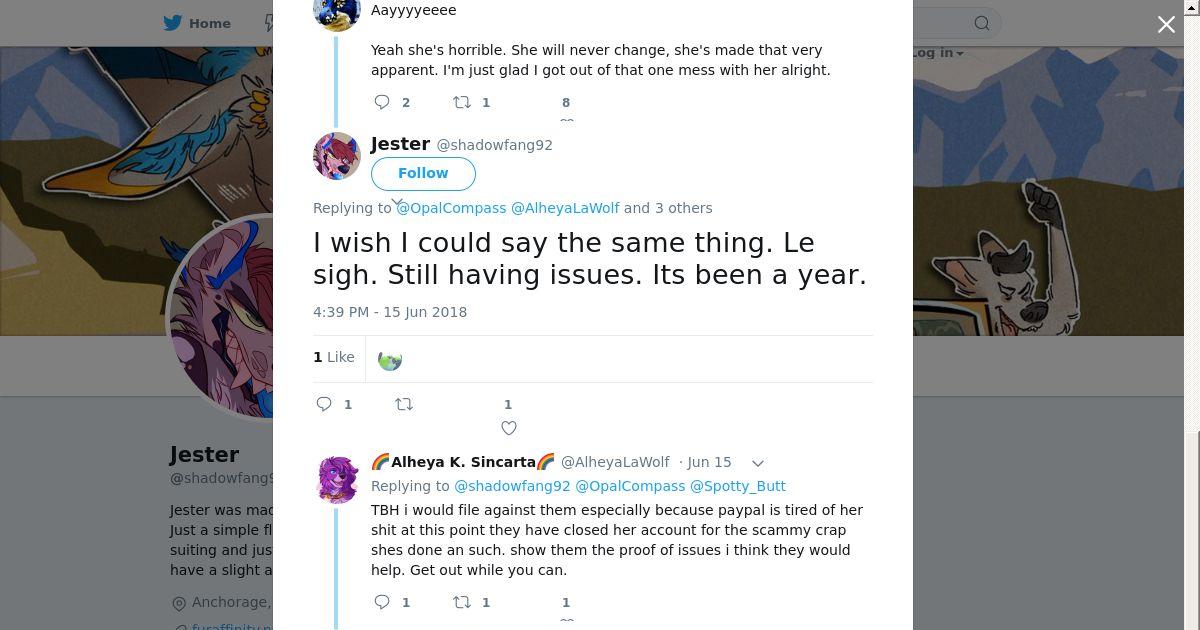Open the Log in dropdown
The image size is (1200, 630).
[x=937, y=53]
